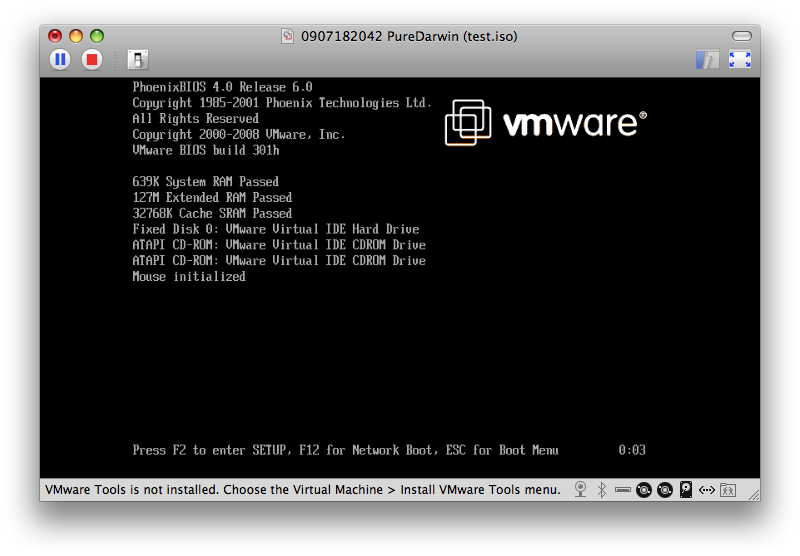The image size is (800, 556).
Task: Click the USB device status icon
Action: pos(622,490)
